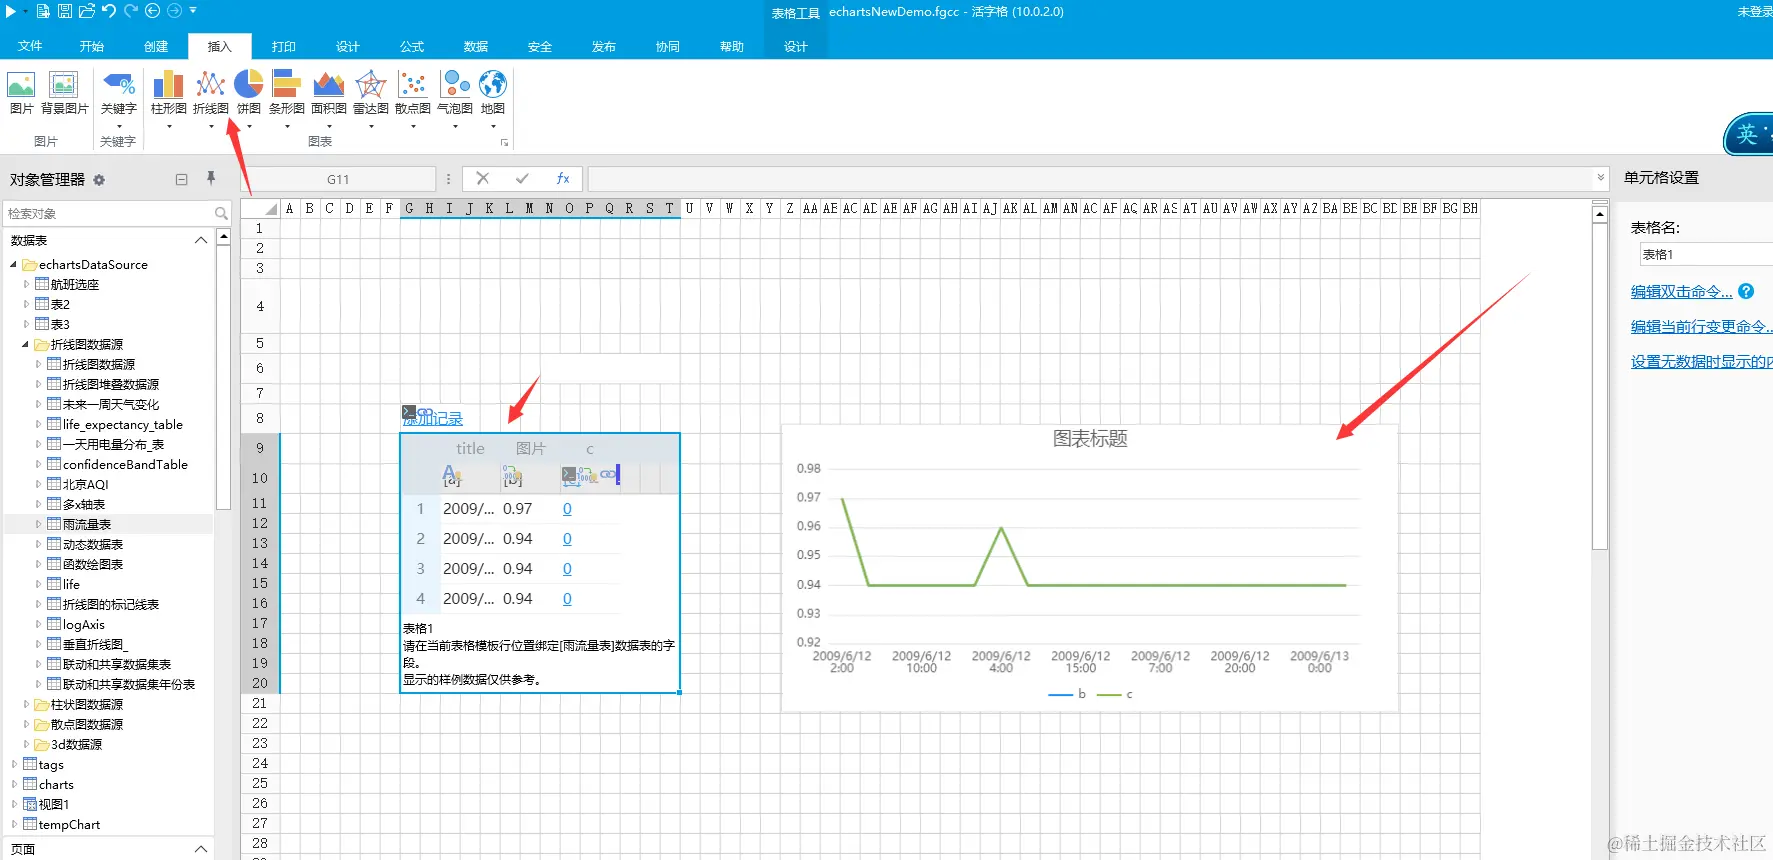1773x860 pixels.
Task: Click the help question mark beside 编辑双击命令
Action: [x=1746, y=291]
